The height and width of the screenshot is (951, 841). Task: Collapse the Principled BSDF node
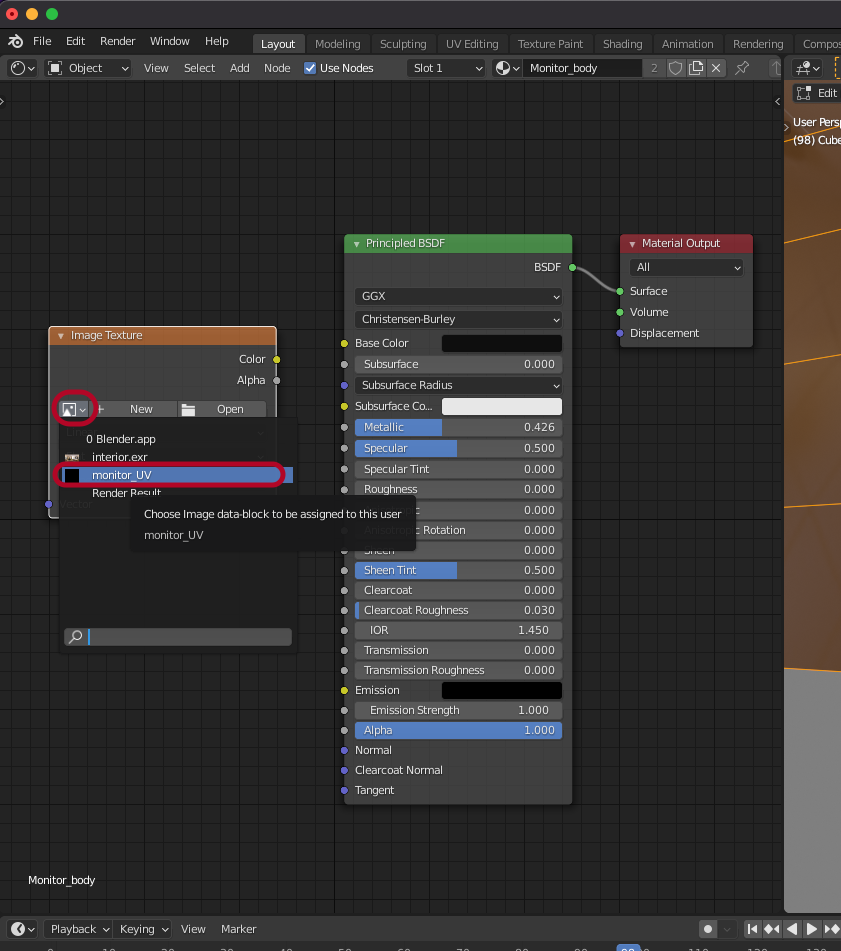point(357,244)
